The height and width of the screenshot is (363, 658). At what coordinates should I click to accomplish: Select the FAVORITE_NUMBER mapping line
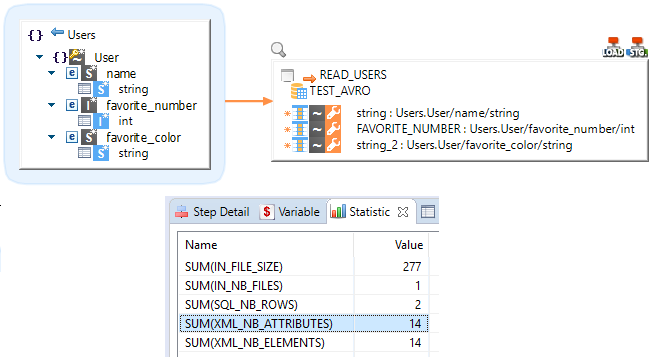coord(496,129)
